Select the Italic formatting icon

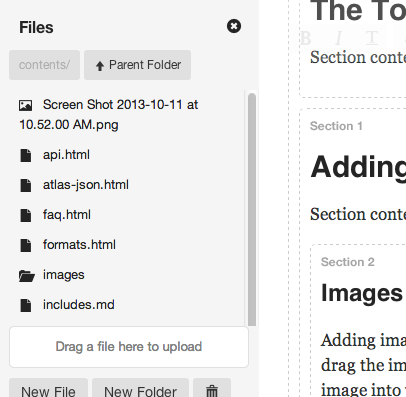click(338, 38)
